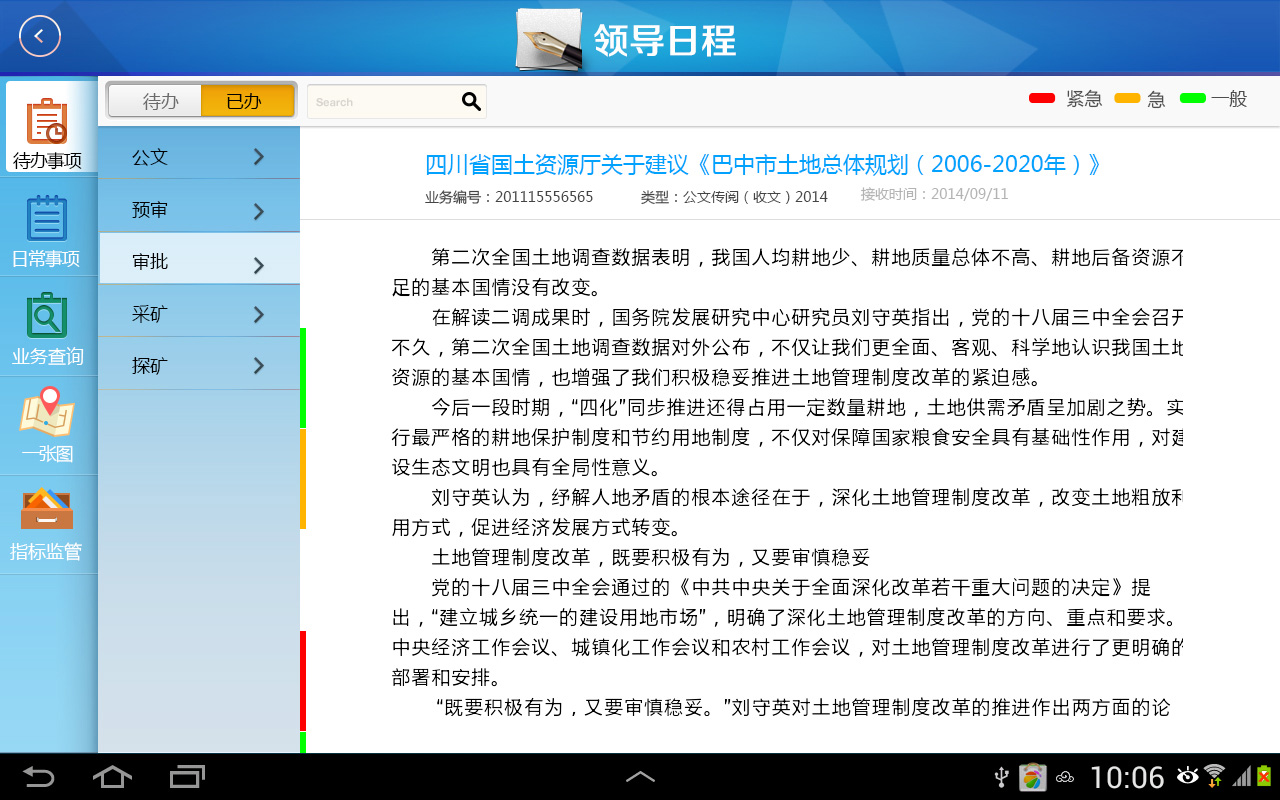Tap paragraph starting 今后一段时期
This screenshot has width=1280, height=800.
pyautogui.click(x=788, y=437)
